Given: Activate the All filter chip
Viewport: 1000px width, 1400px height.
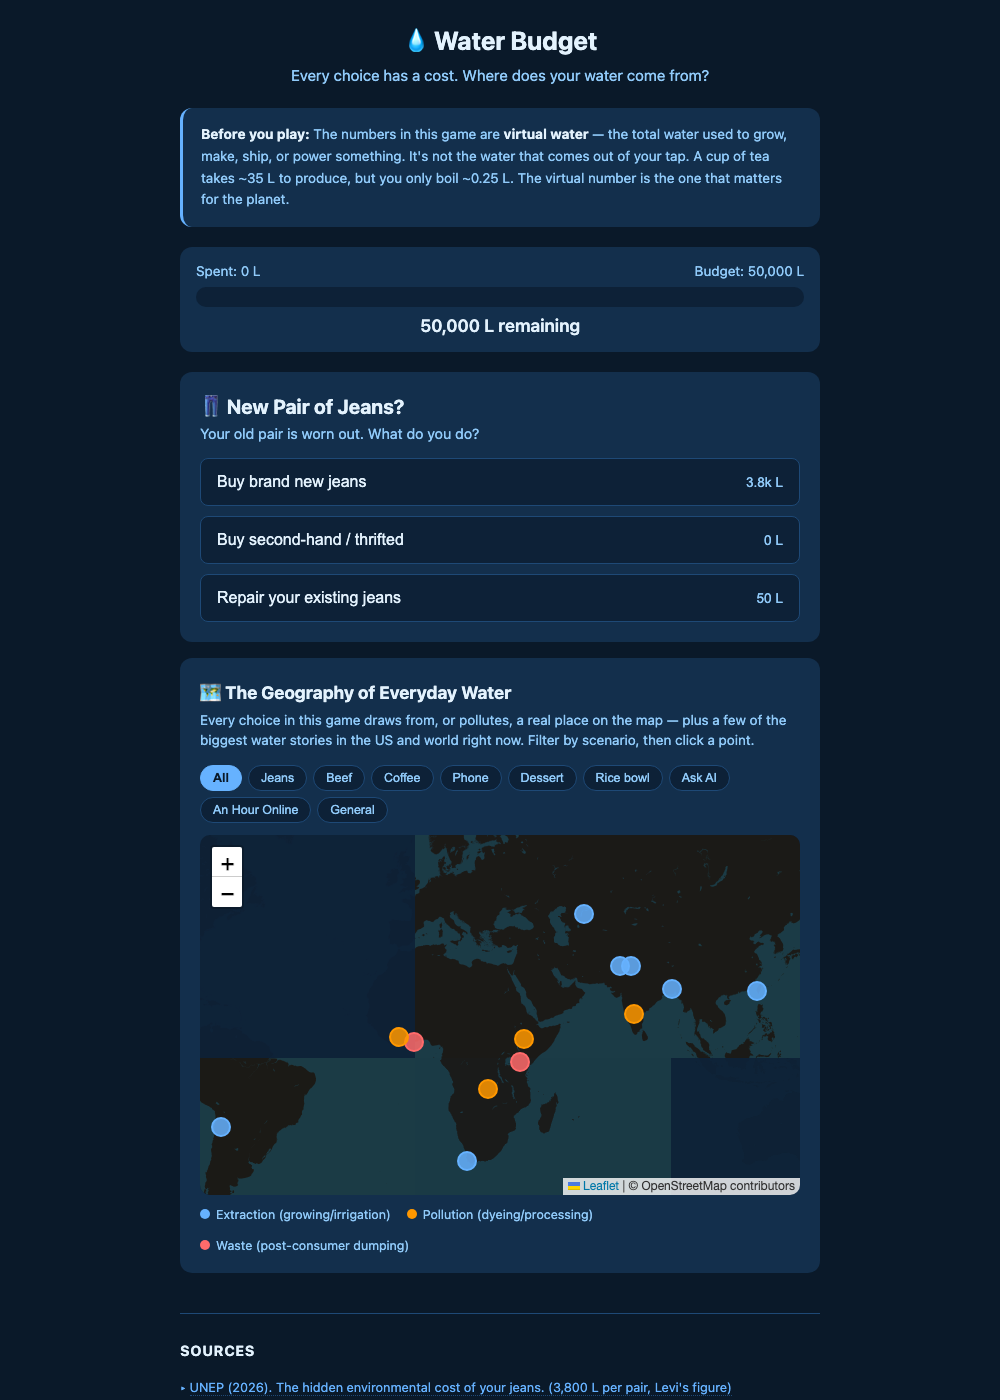Looking at the screenshot, I should click(x=221, y=778).
